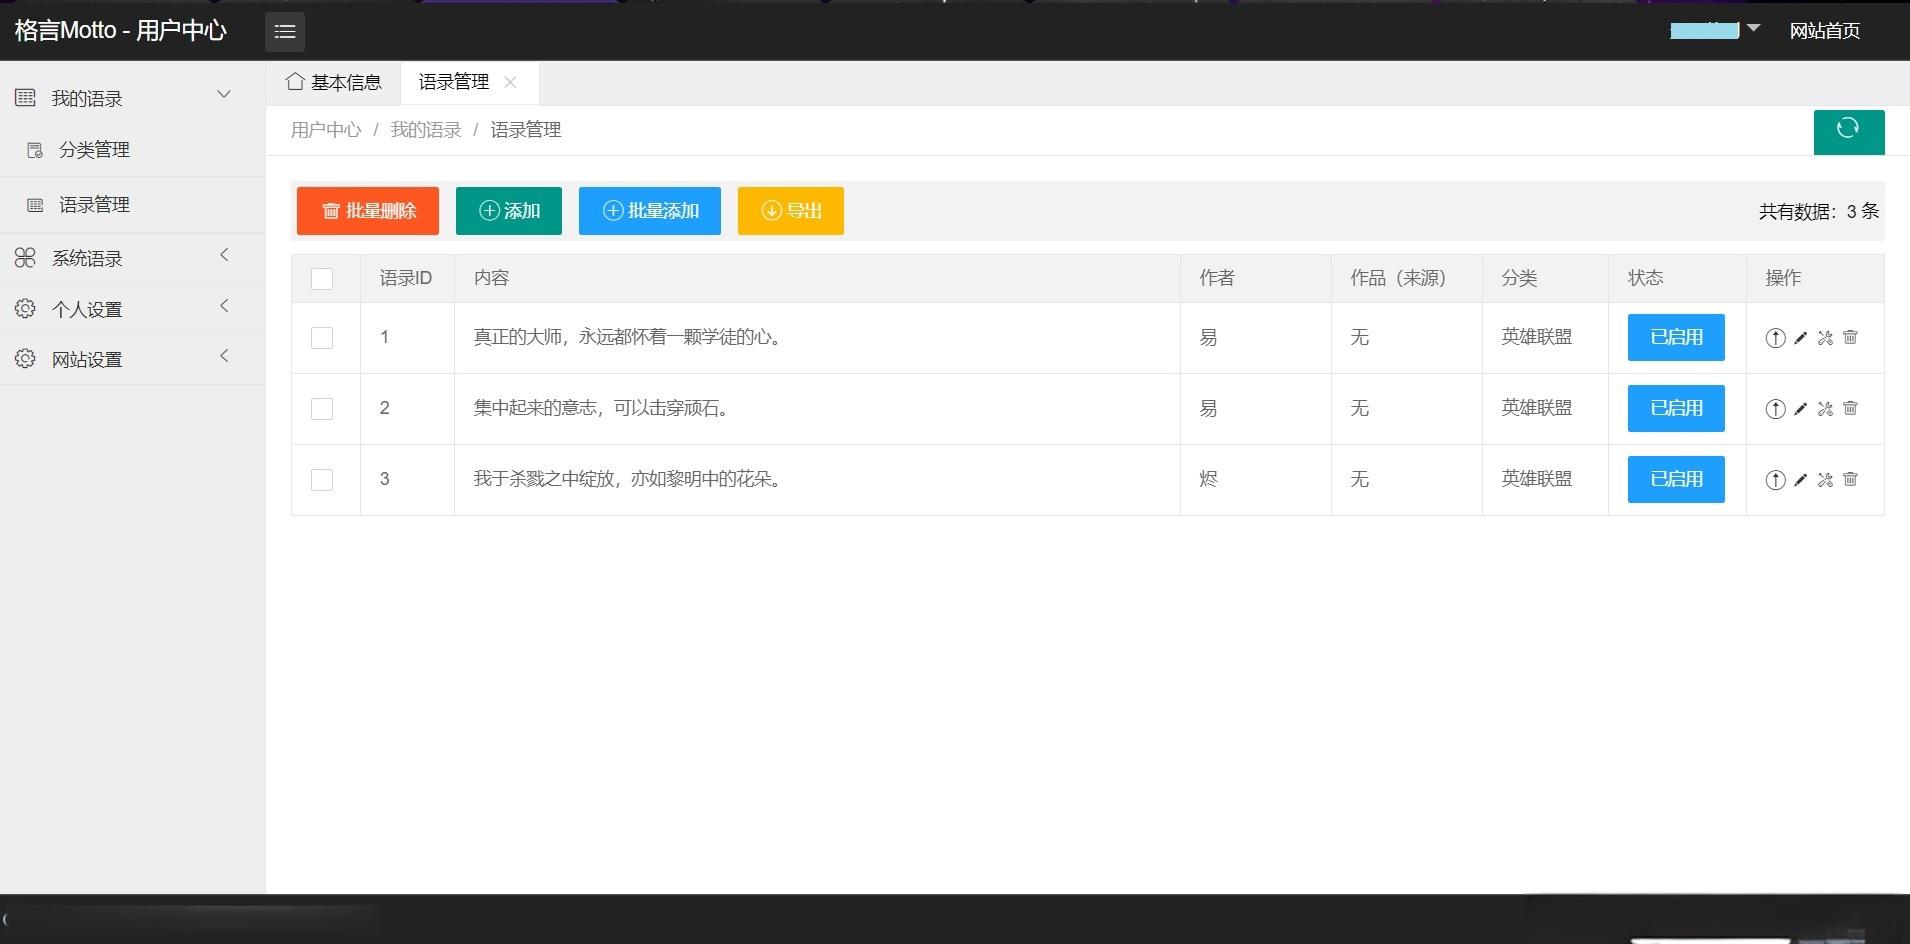Check the checkbox for quote ID 2

tap(322, 409)
